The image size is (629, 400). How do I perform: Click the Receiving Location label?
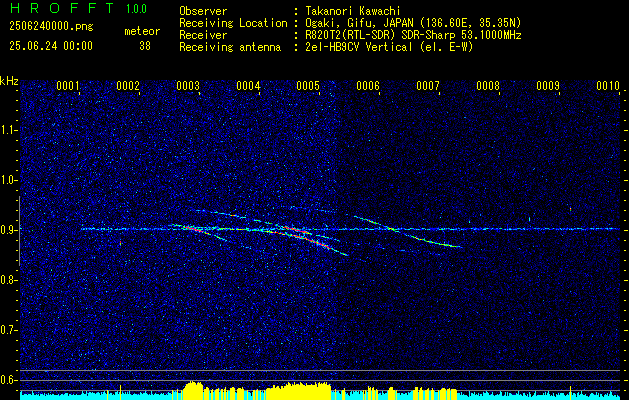(x=233, y=23)
